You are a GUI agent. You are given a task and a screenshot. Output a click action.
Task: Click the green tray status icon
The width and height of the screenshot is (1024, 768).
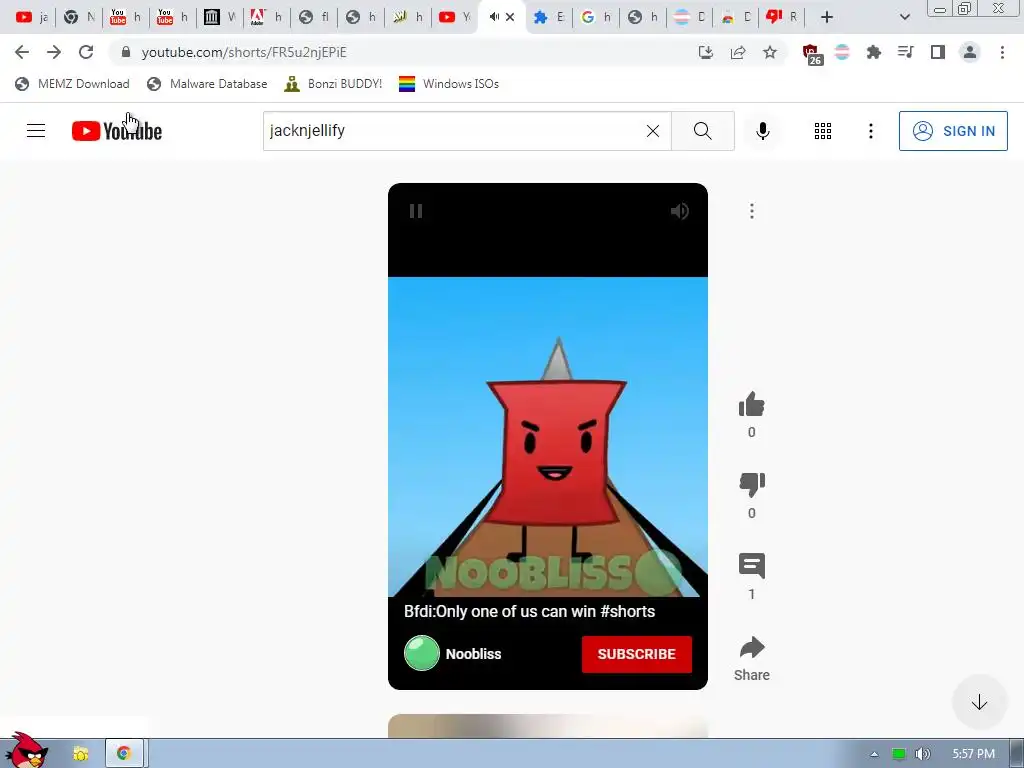click(x=899, y=754)
